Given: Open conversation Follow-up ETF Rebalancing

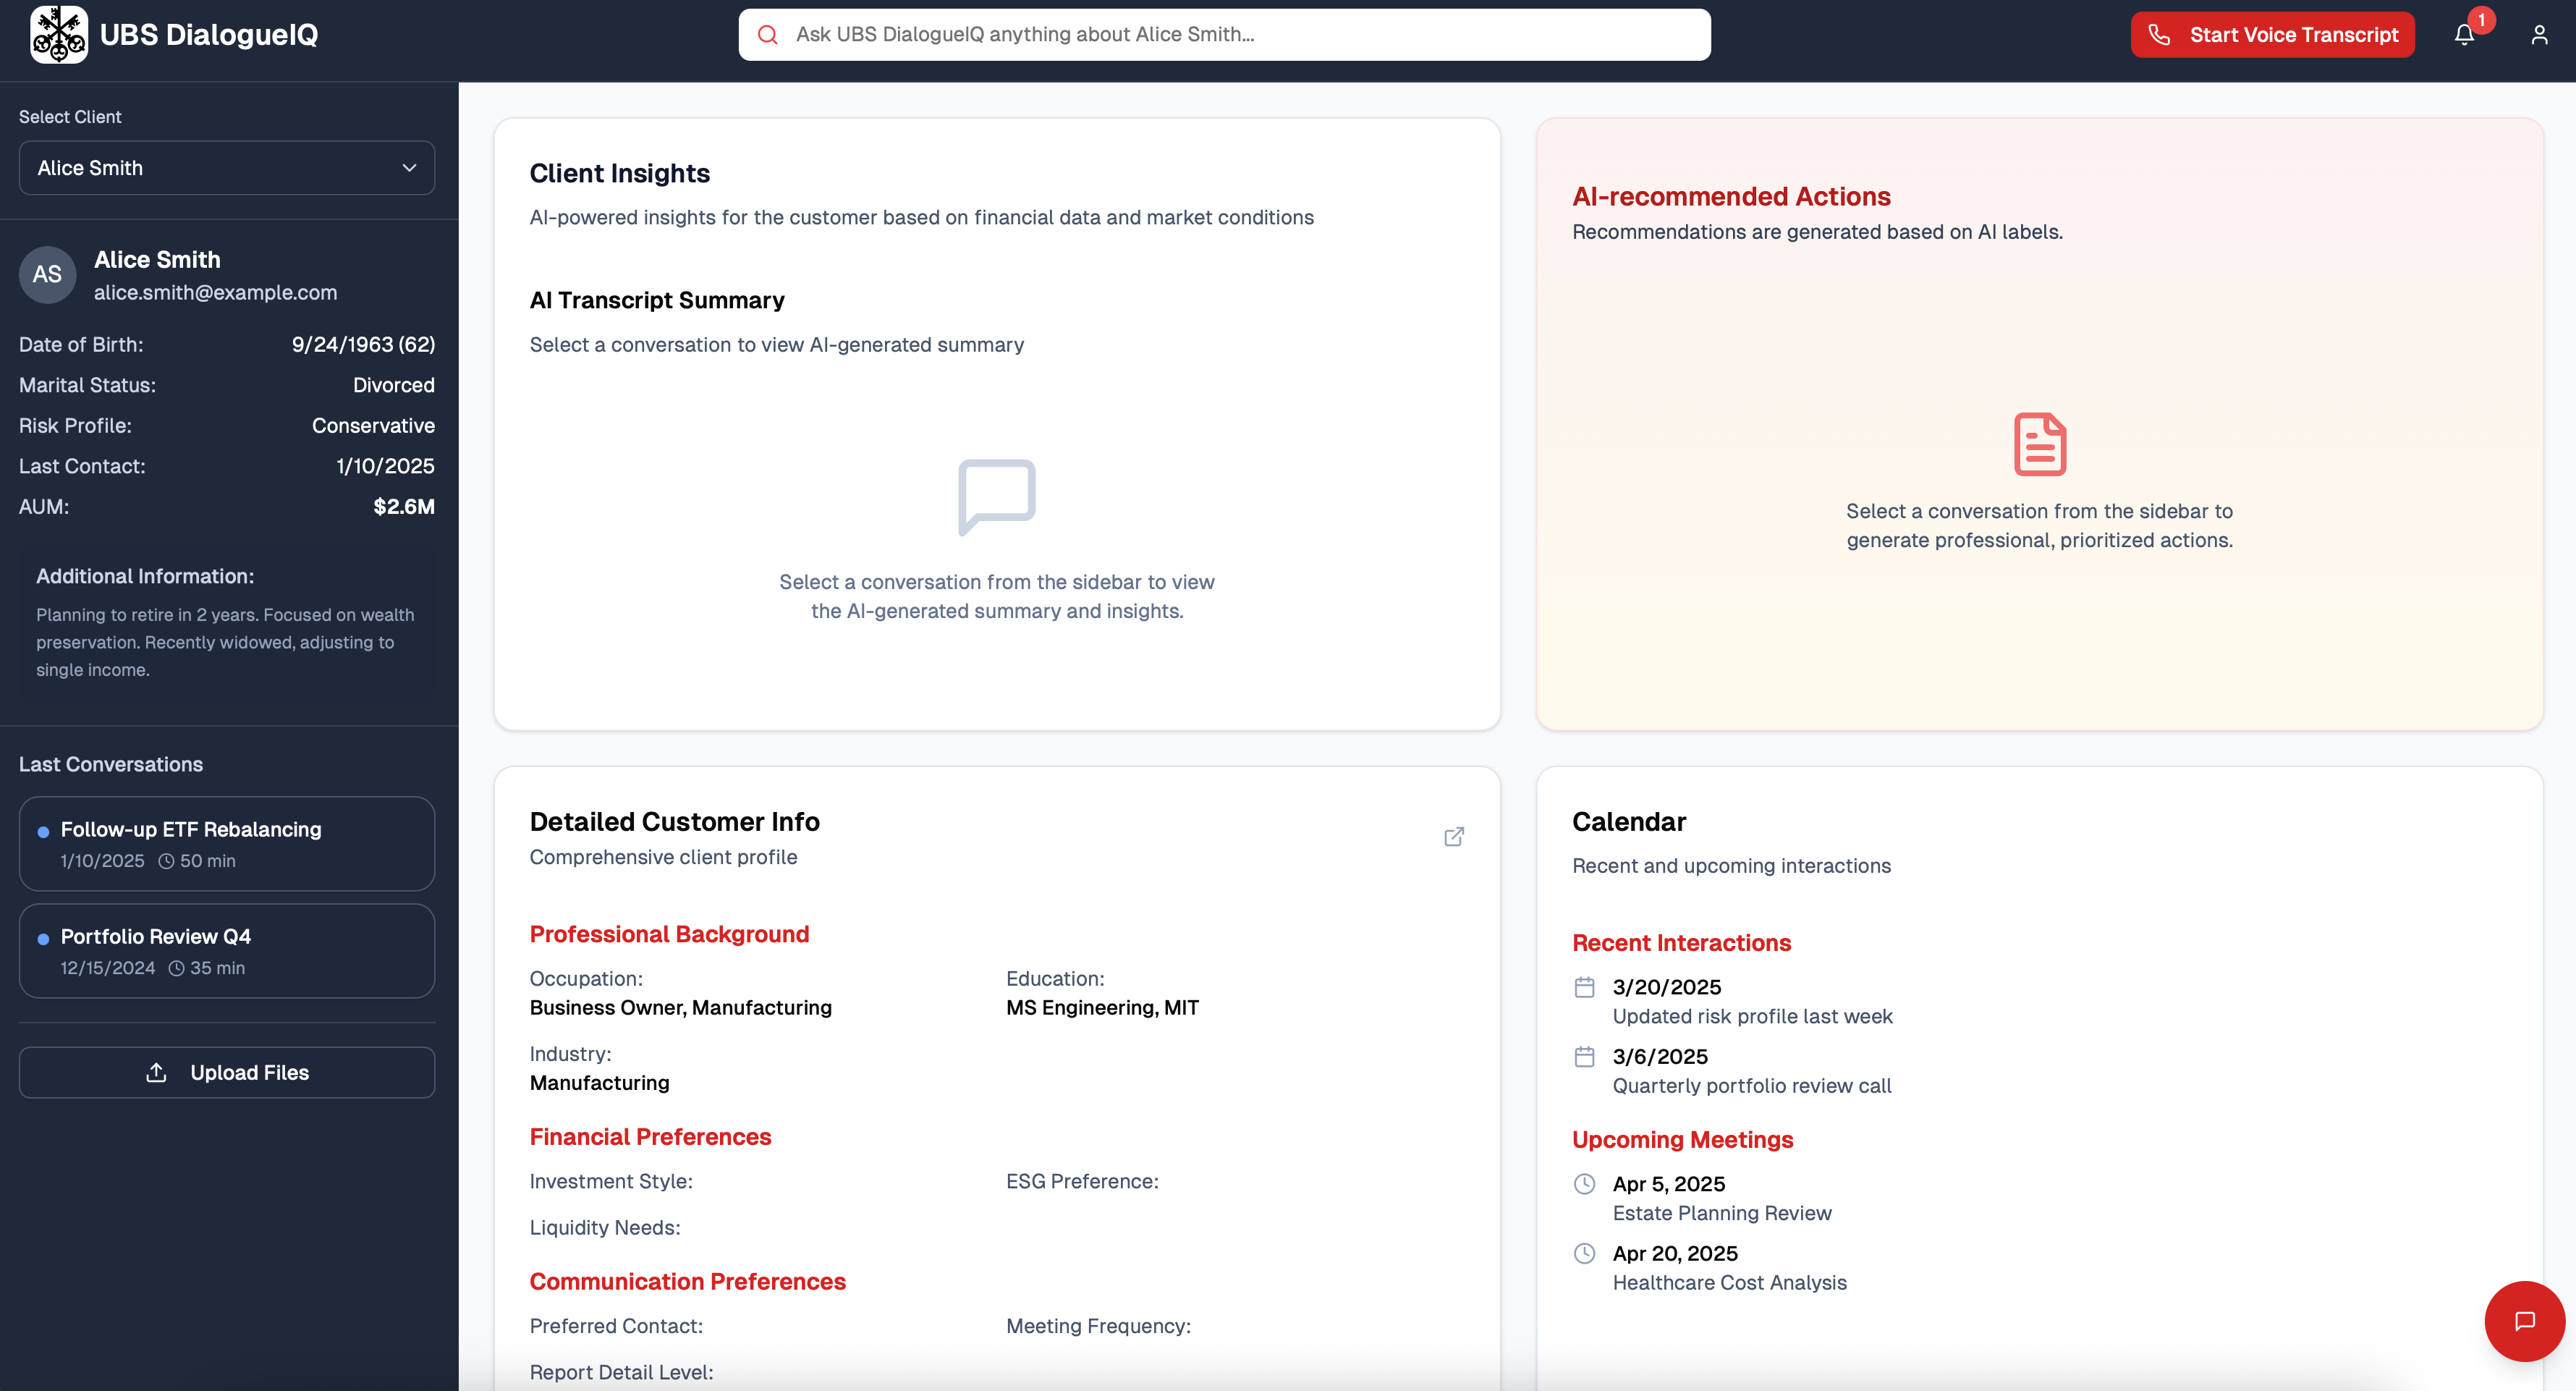Looking at the screenshot, I should tap(226, 843).
